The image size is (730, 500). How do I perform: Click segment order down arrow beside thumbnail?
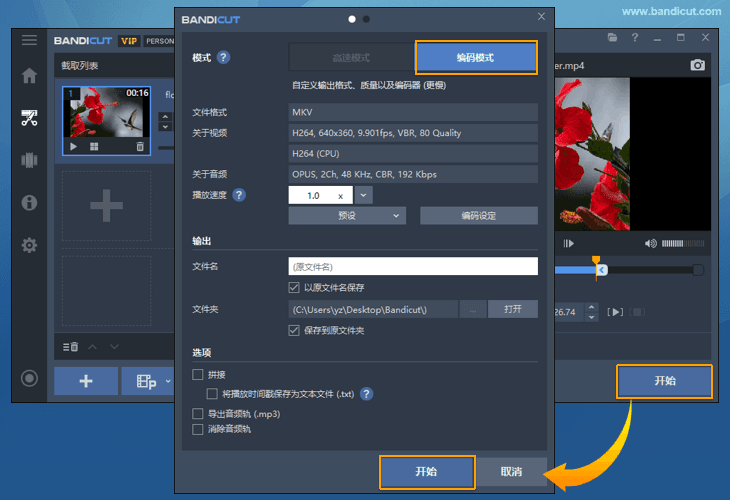click(x=165, y=127)
